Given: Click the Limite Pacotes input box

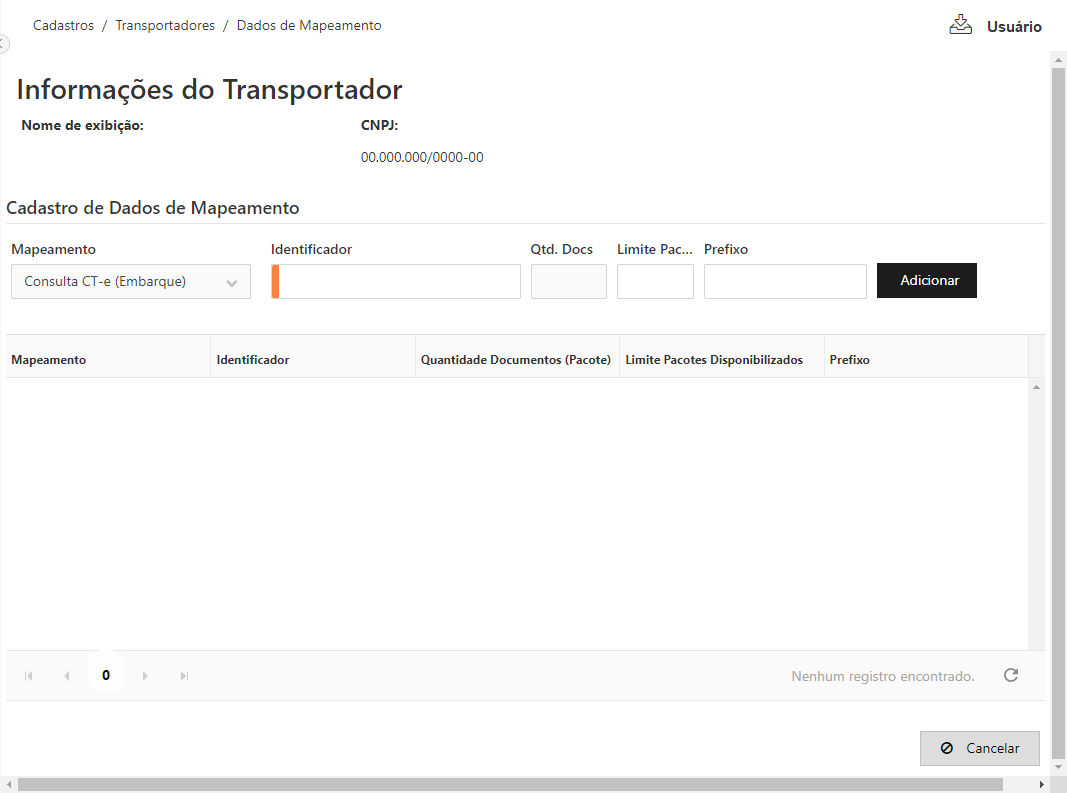Looking at the screenshot, I should 655,282.
